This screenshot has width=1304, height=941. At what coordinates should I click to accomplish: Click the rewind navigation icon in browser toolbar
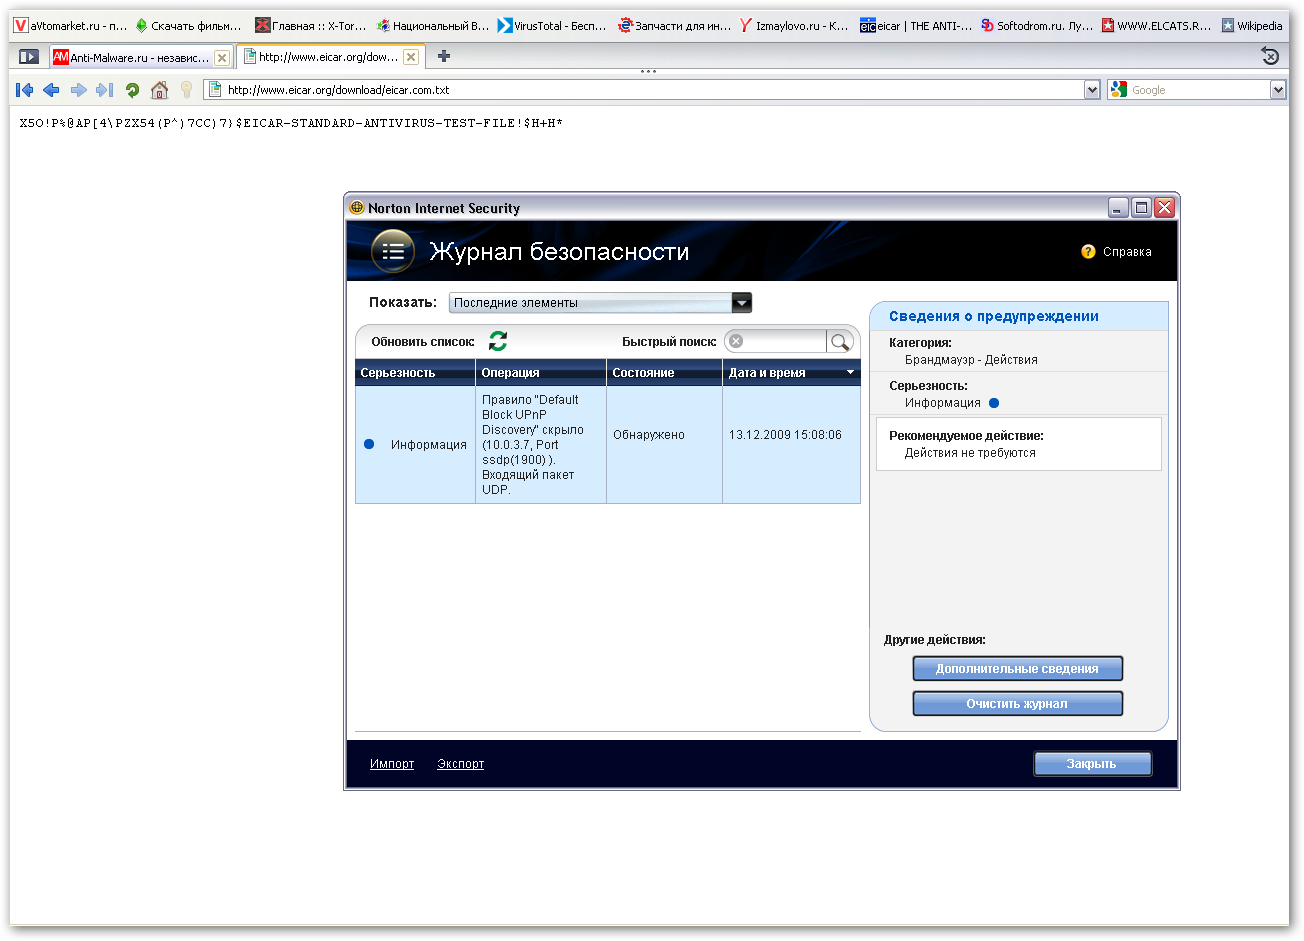click(25, 90)
